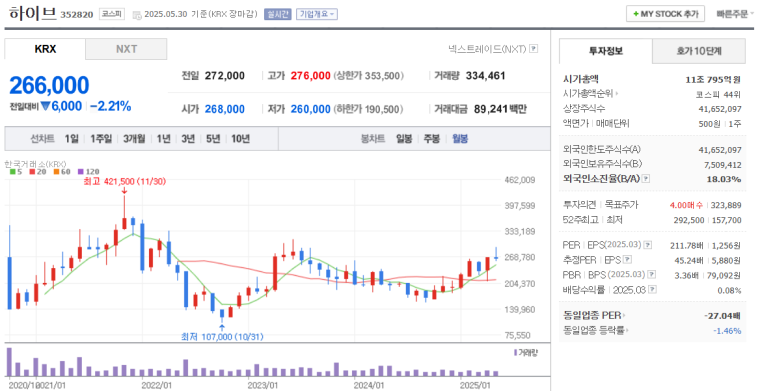Click the -27.04배 same-sector PER value

(722, 316)
